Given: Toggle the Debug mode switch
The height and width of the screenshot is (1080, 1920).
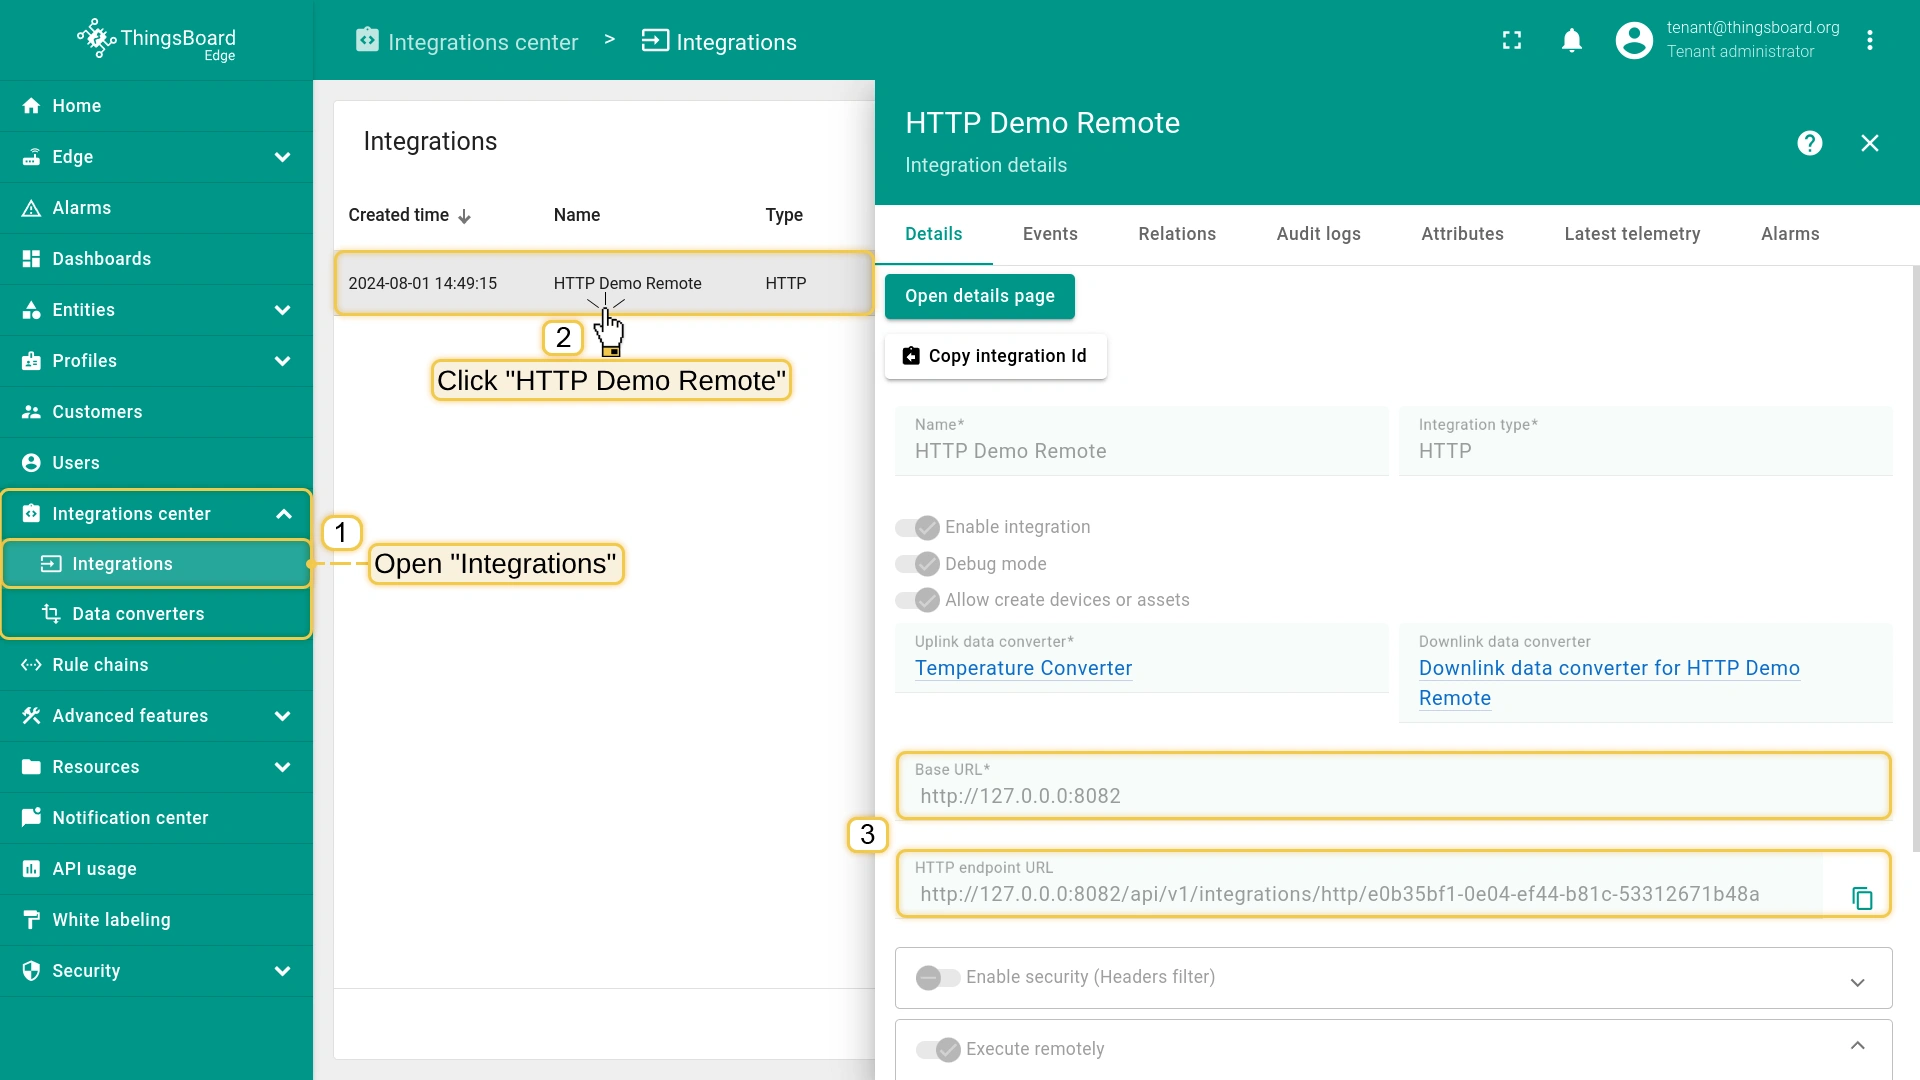Looking at the screenshot, I should 917,564.
